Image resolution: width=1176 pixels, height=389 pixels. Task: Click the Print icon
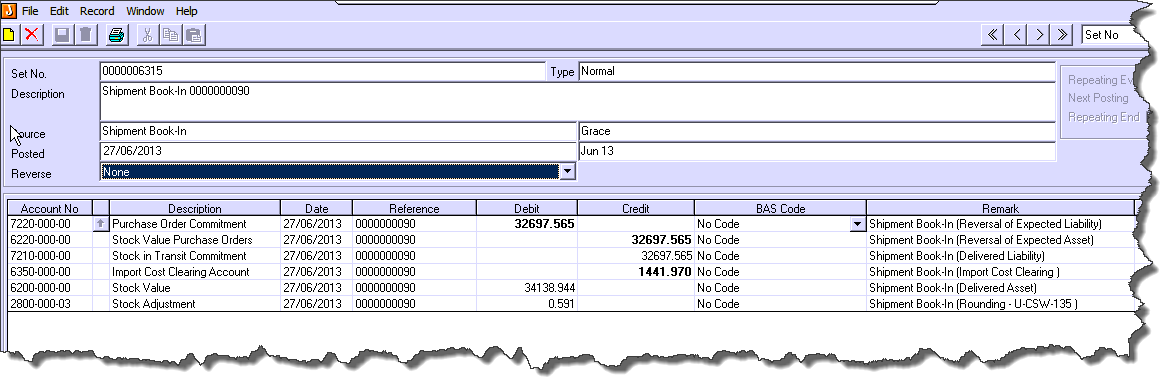pos(116,34)
